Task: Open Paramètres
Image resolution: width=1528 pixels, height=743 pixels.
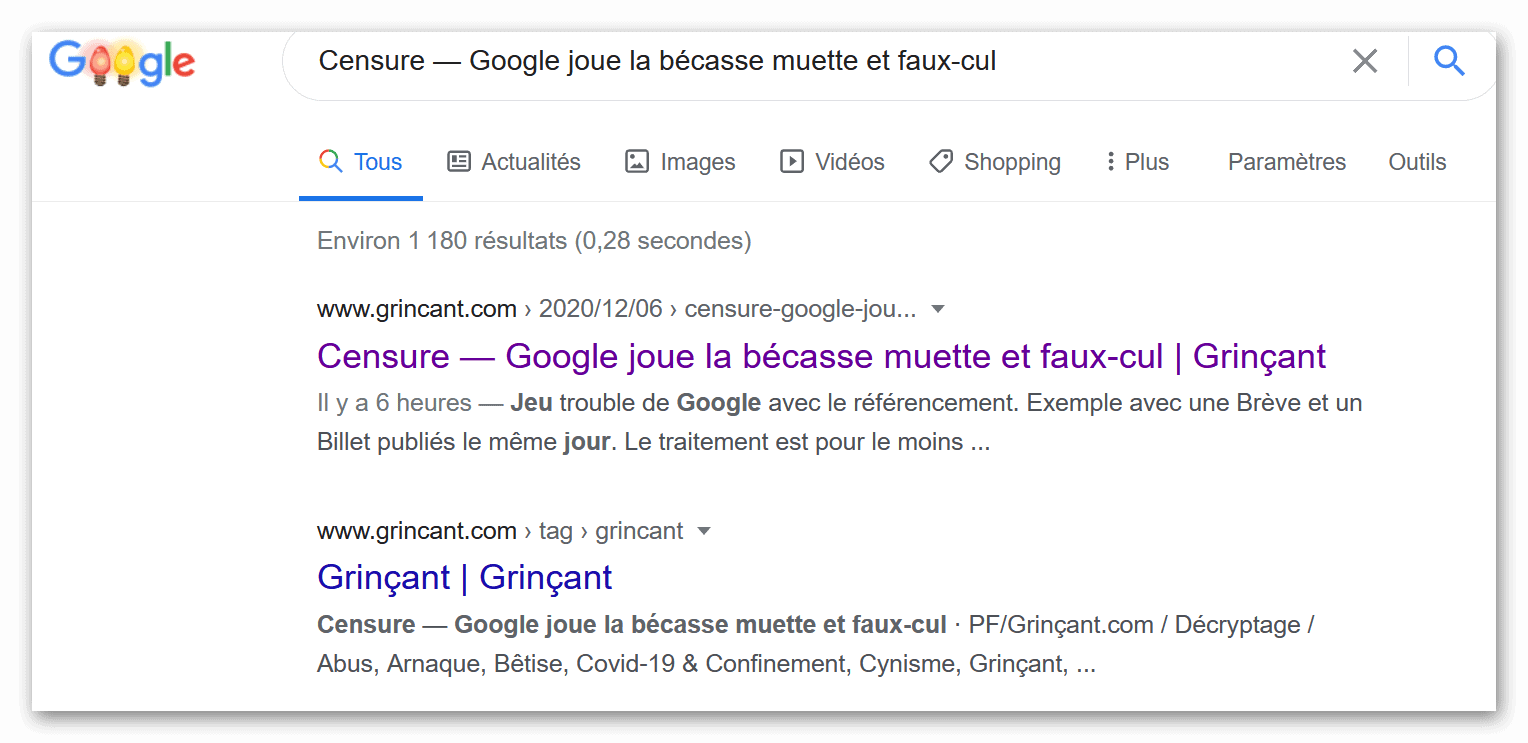Action: [1287, 162]
